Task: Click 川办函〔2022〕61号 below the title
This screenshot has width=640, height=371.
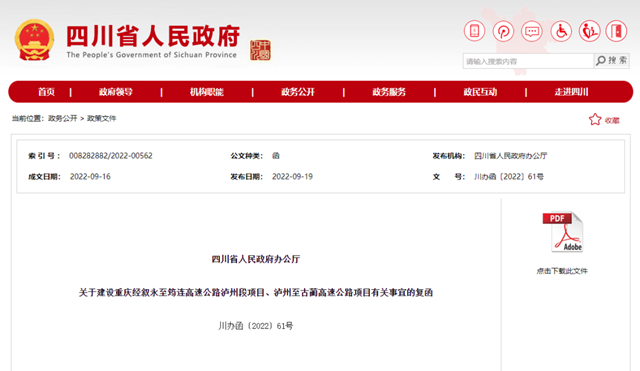Action: pyautogui.click(x=256, y=326)
